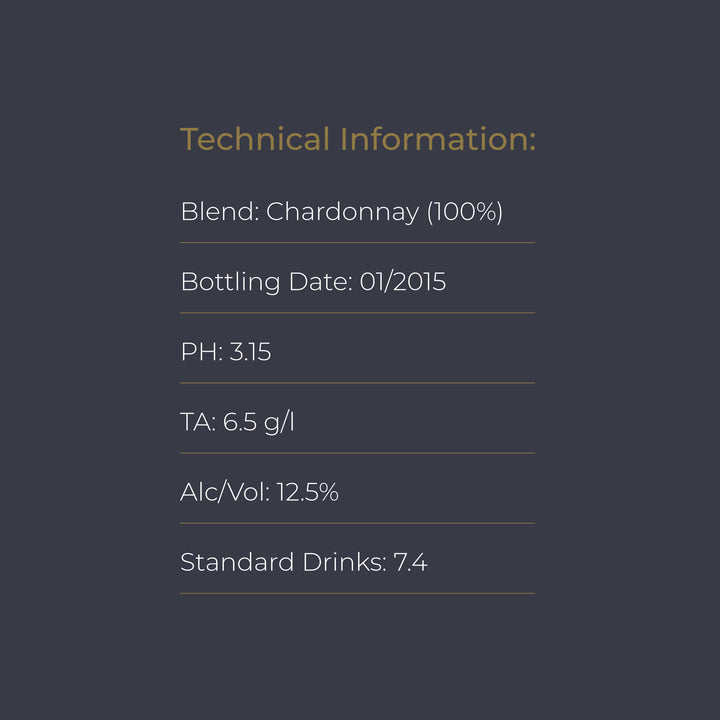
Task: Click the Standard Drinks: 7.4 text
Action: point(304,562)
